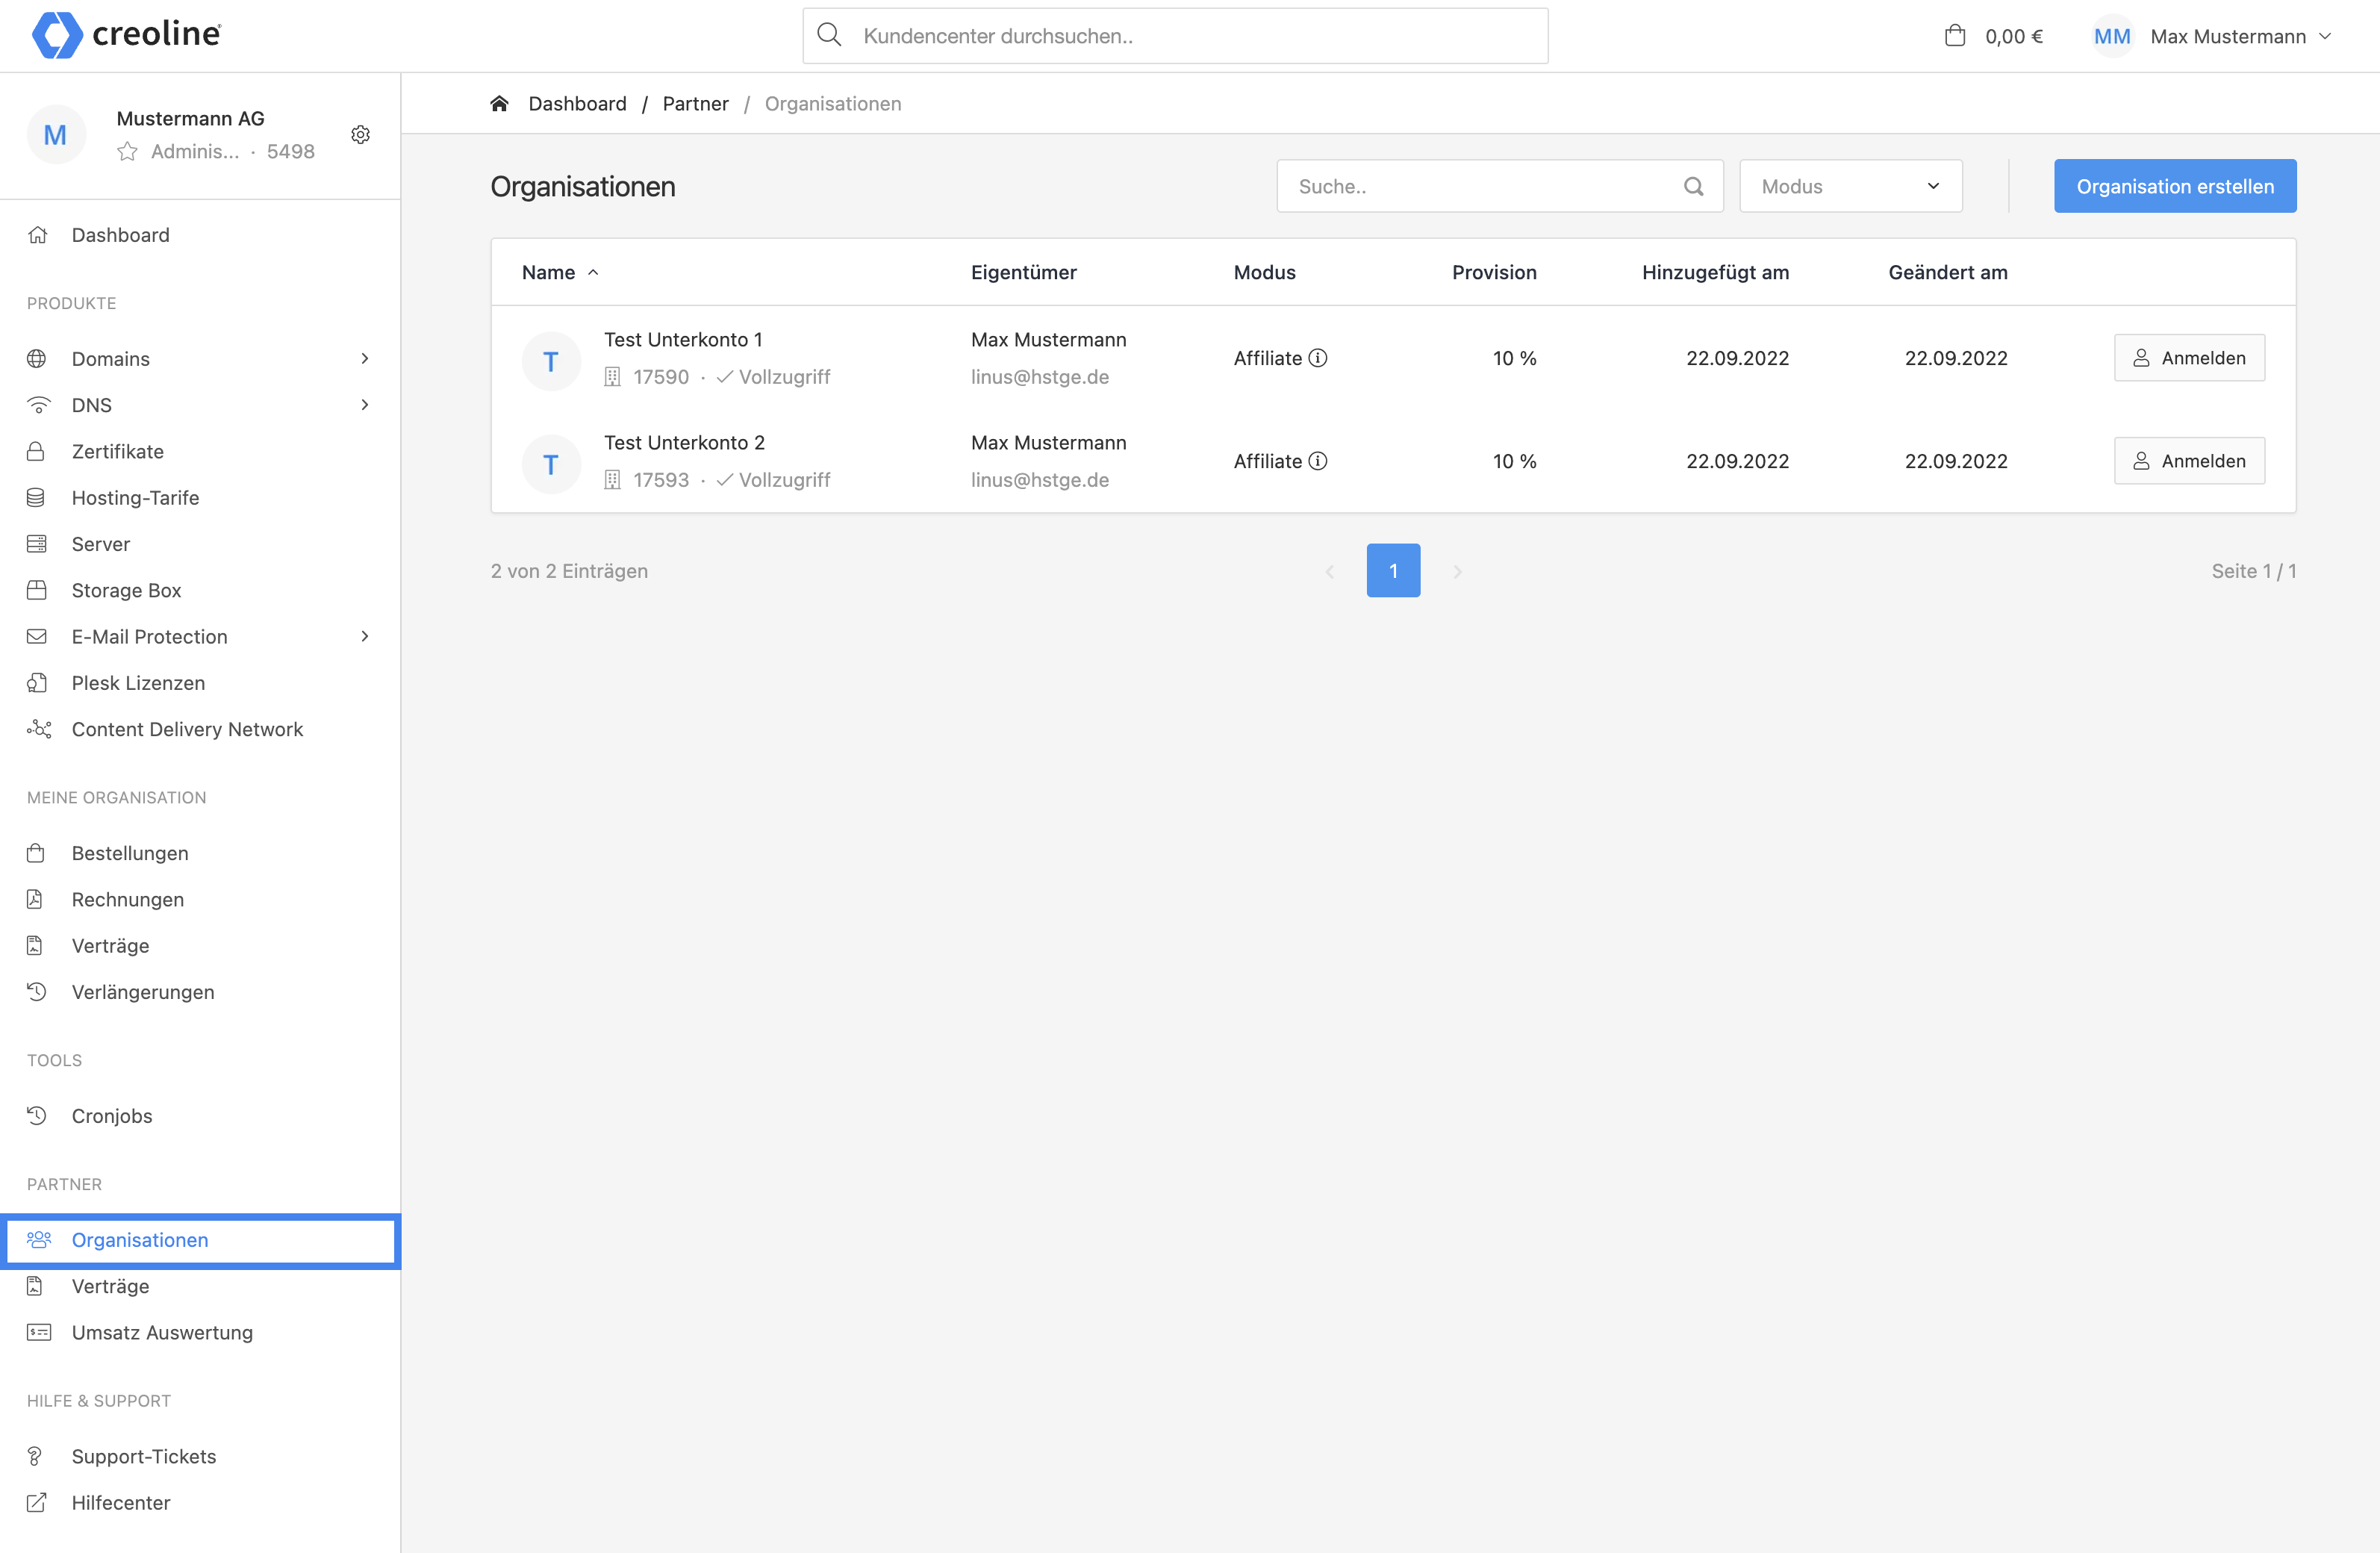Click the Geändert am column header
The image size is (2380, 1553).
pos(1947,272)
